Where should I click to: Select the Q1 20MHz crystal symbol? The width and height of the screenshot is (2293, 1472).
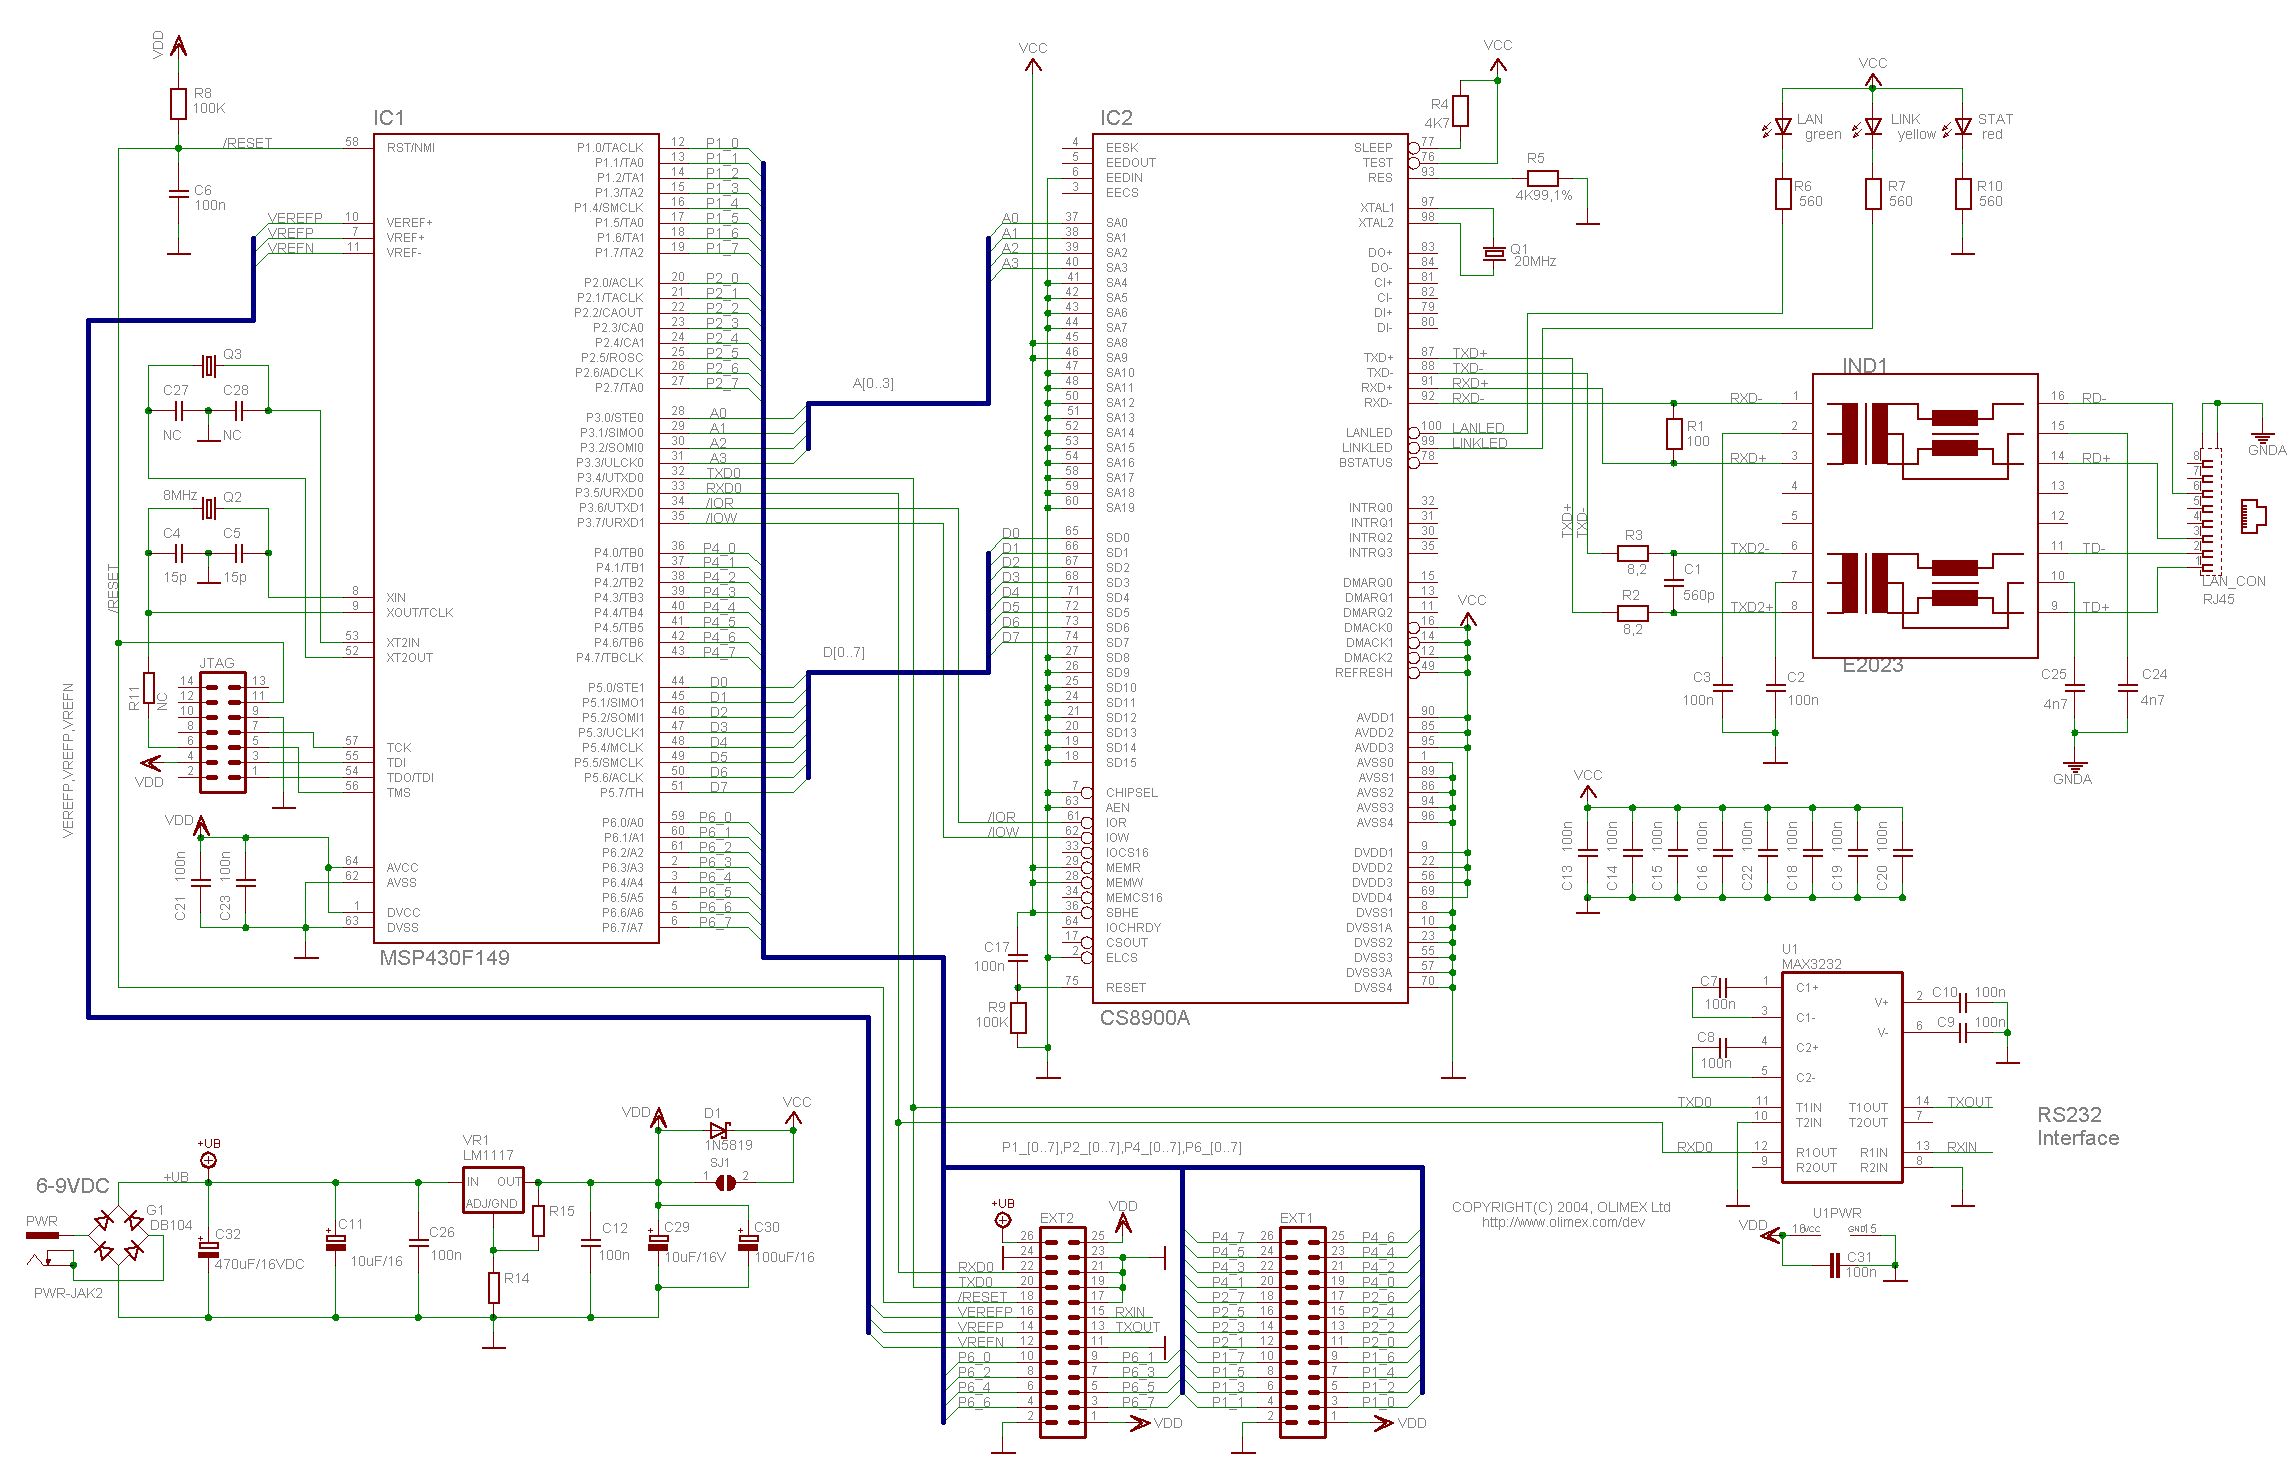(1493, 253)
